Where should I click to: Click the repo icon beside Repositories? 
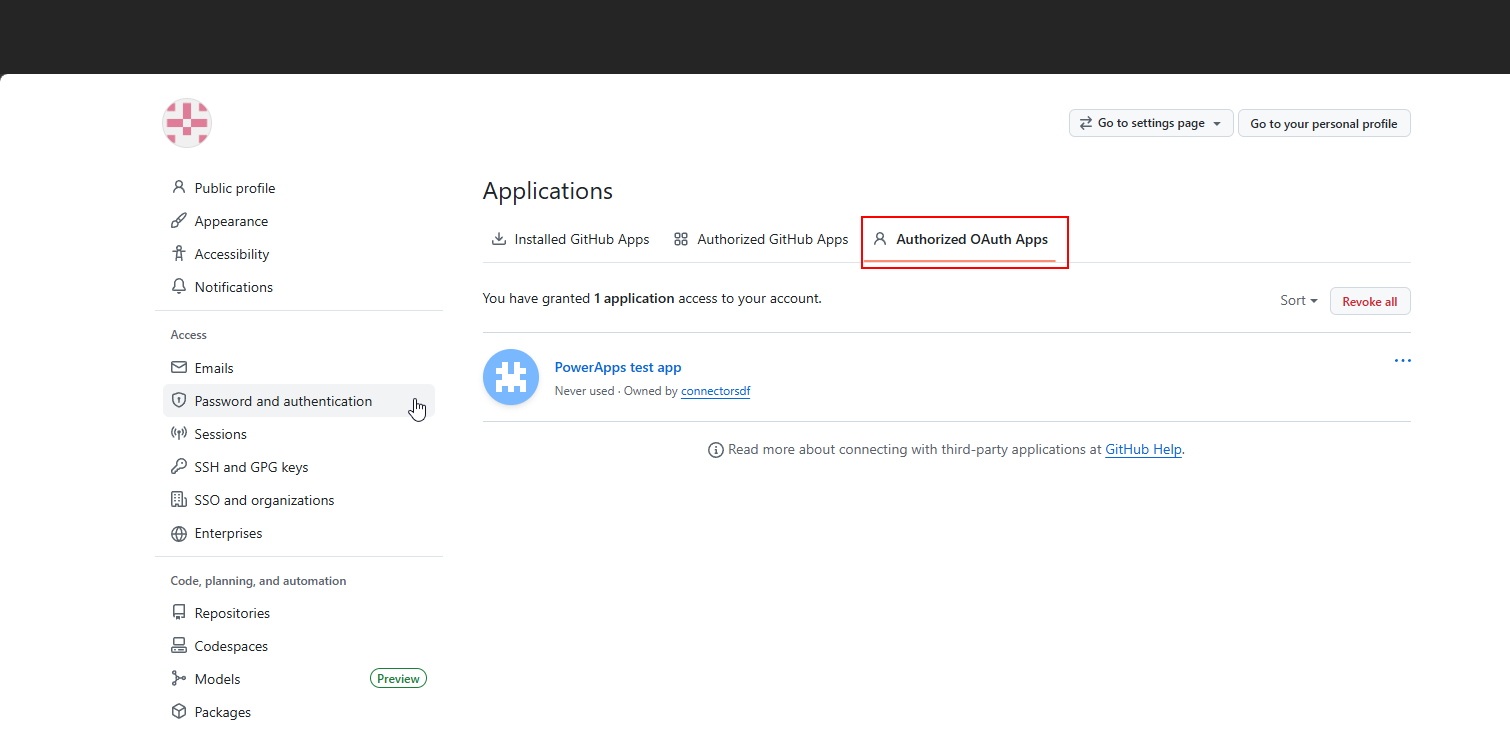(179, 613)
